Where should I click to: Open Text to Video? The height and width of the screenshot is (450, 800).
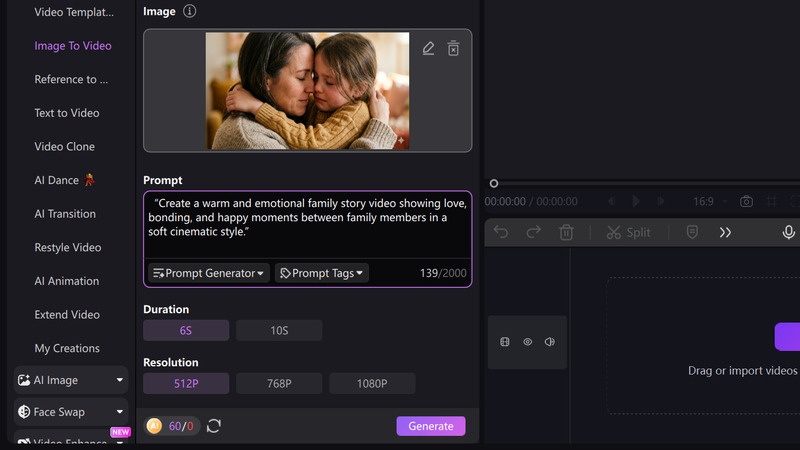tap(67, 113)
